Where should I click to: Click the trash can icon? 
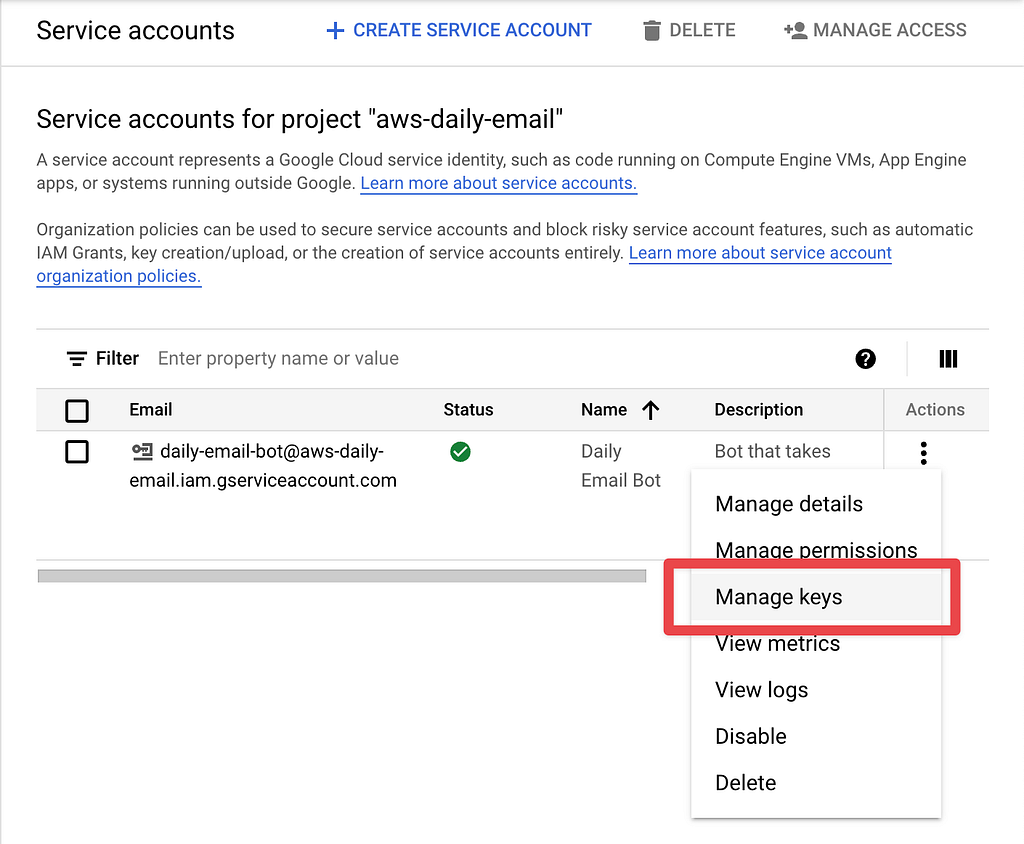651,31
